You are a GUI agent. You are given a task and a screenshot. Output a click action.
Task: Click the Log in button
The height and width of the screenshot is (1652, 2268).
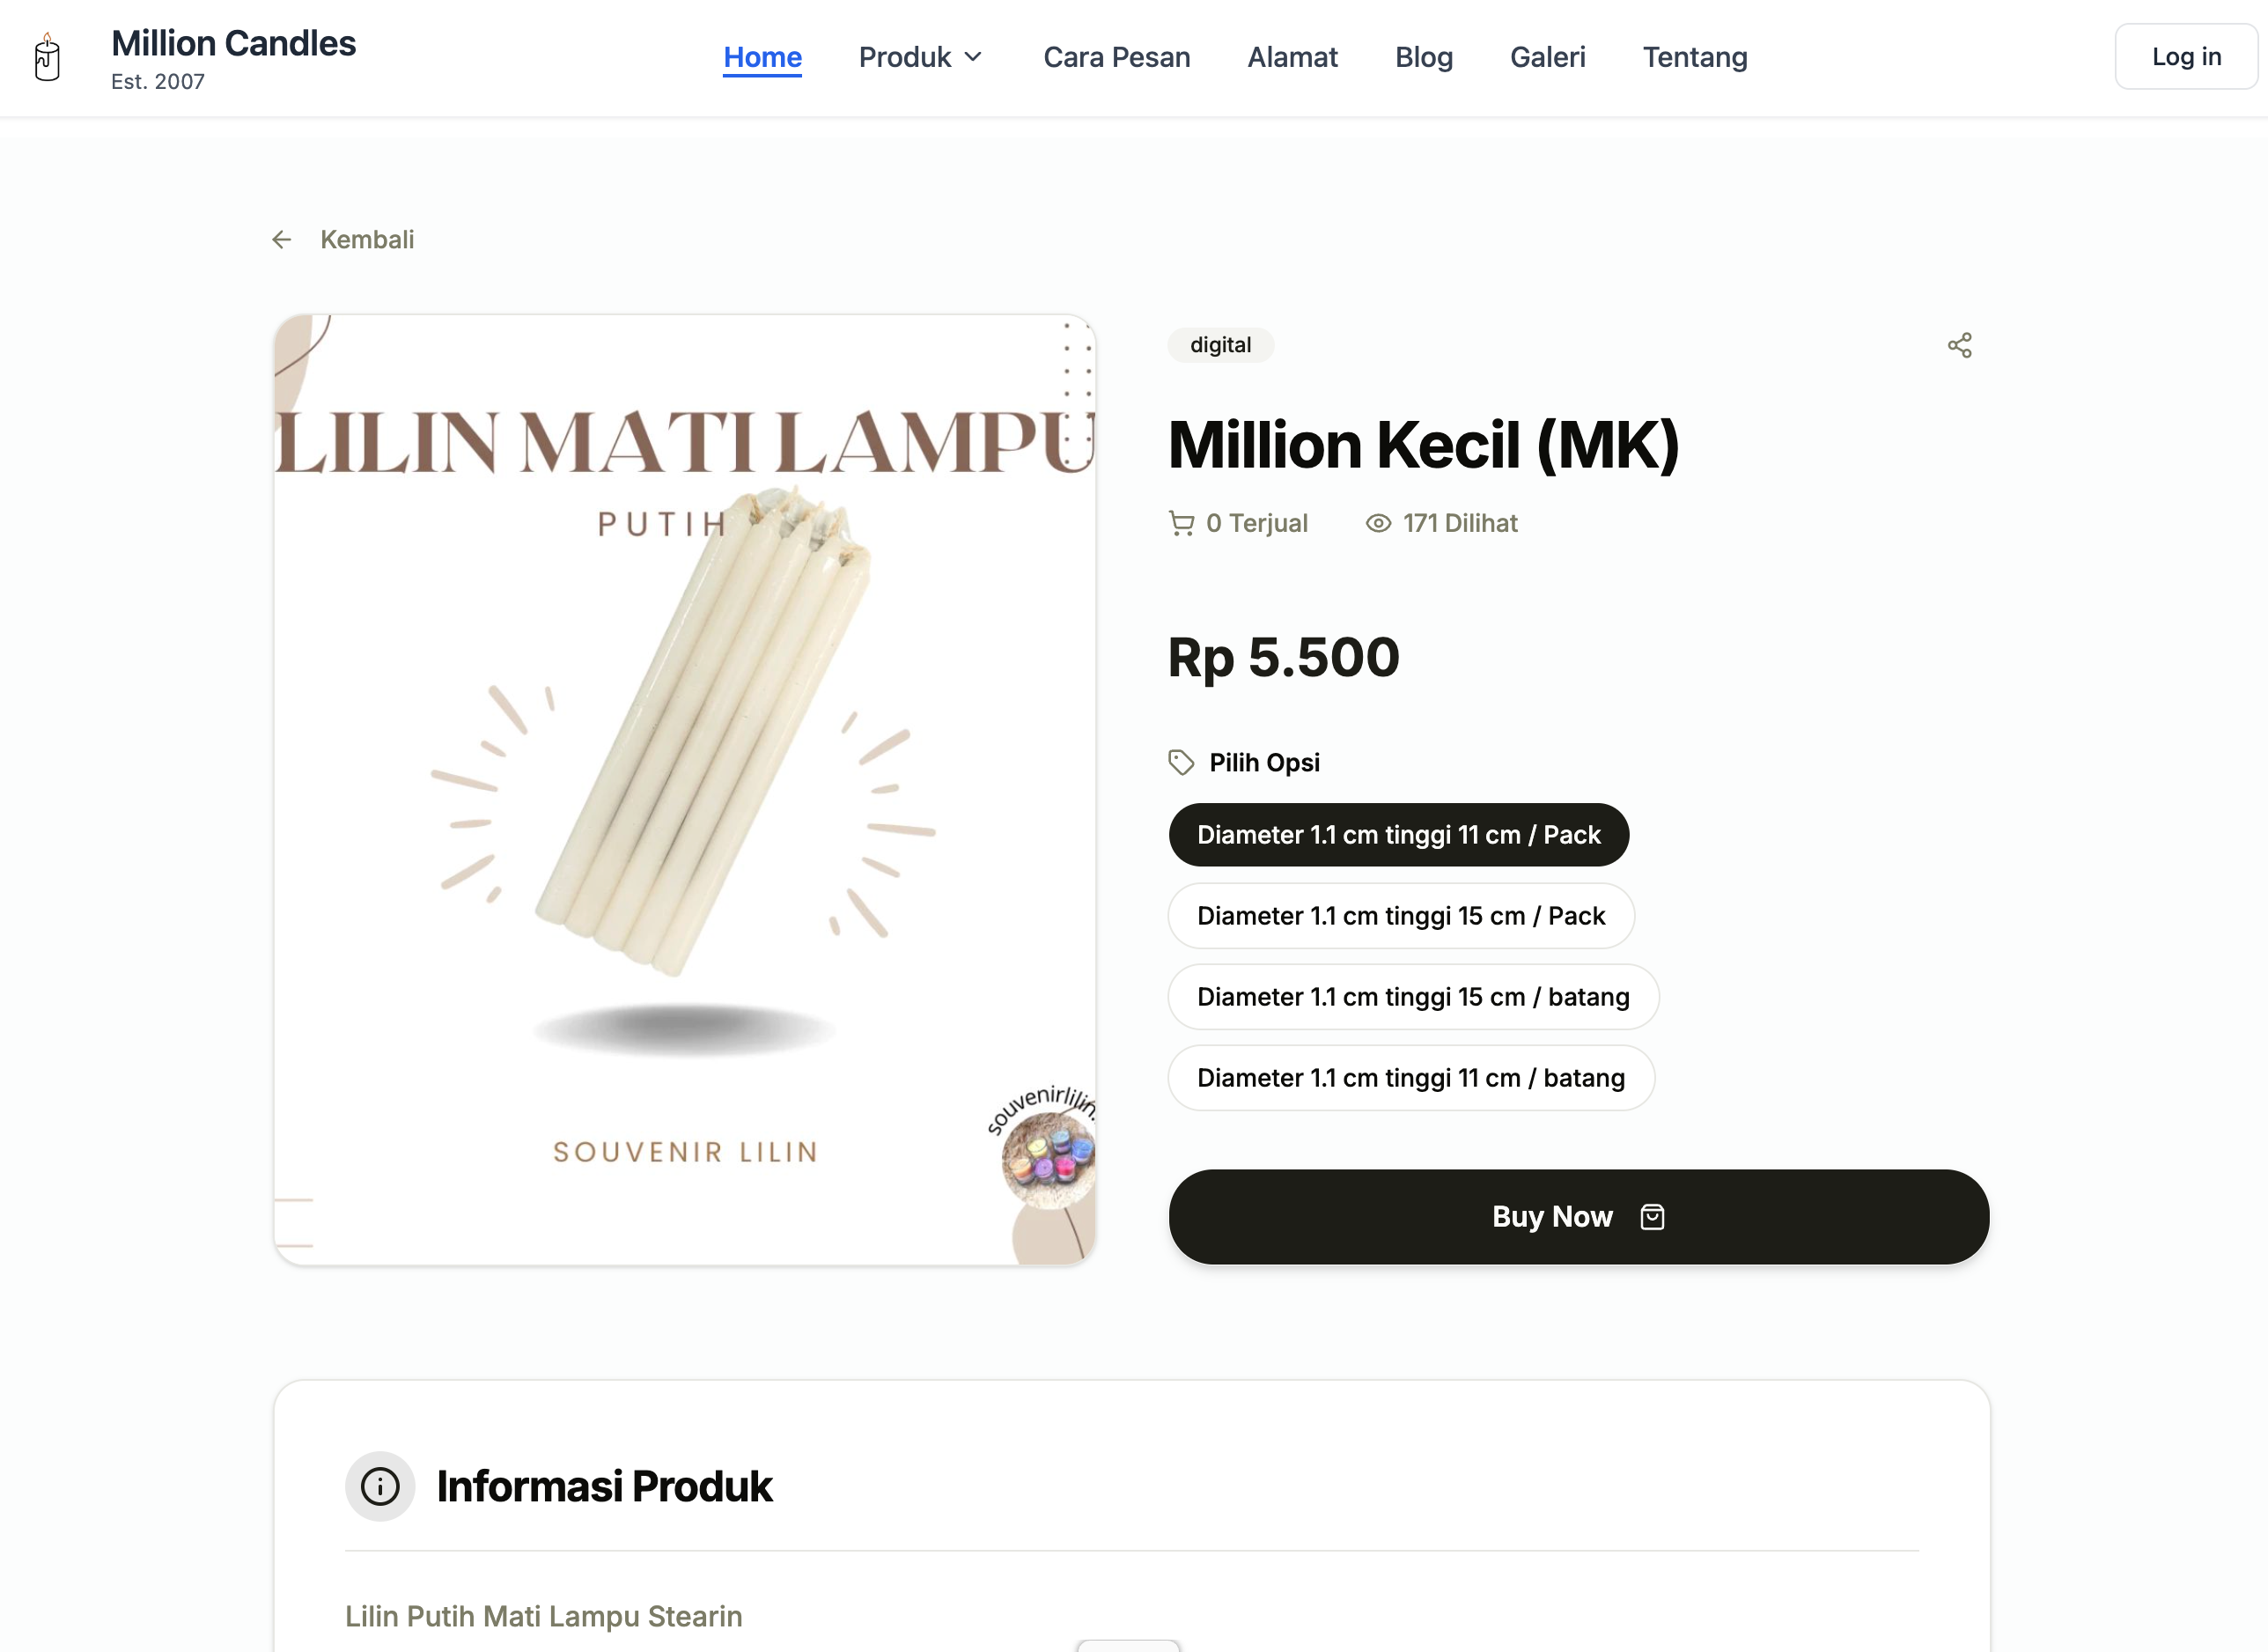coord(2186,57)
